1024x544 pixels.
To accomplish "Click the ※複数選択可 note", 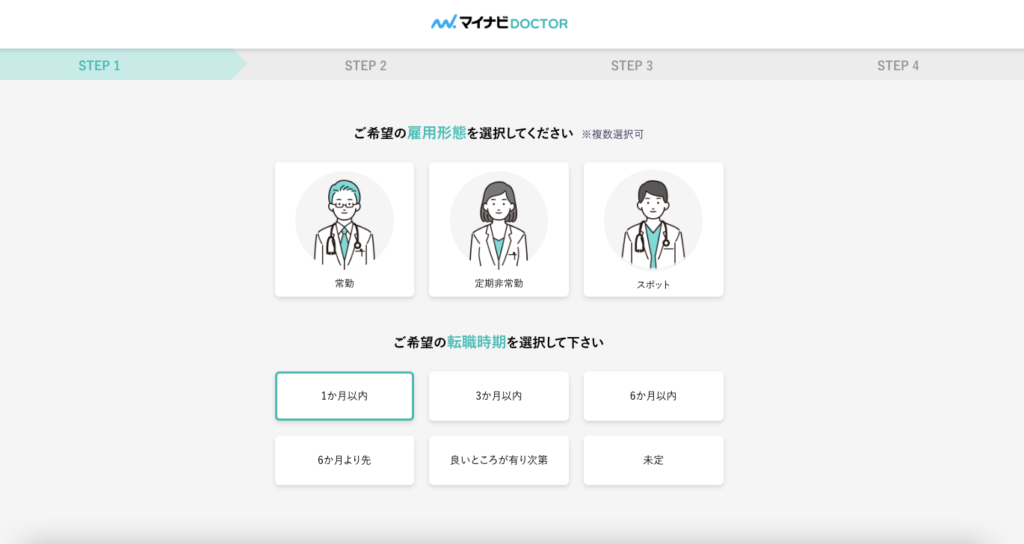I will (x=612, y=134).
